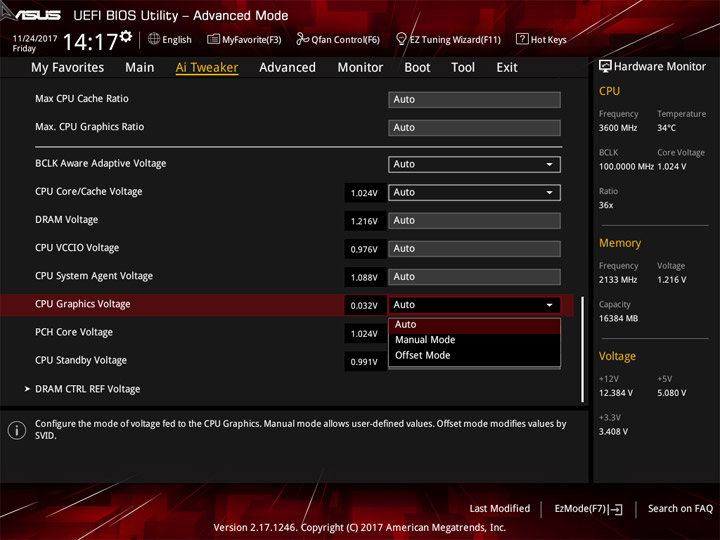
Task: Launch EZ Tuning Wizard(F11)
Action: [448, 39]
